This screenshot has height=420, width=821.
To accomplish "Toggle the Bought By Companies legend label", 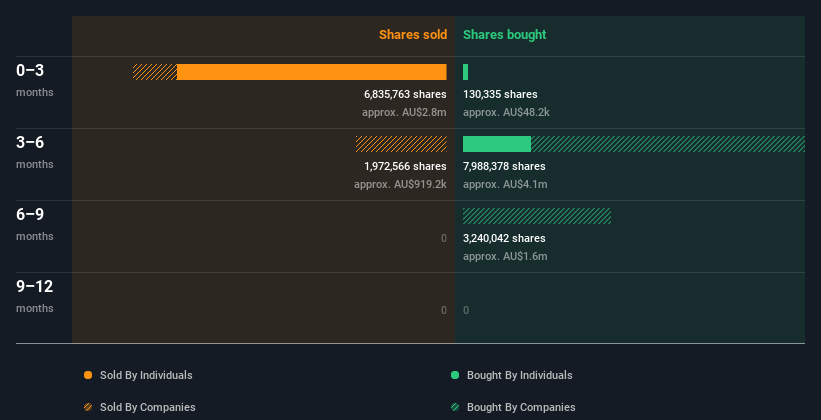I will 521,407.
